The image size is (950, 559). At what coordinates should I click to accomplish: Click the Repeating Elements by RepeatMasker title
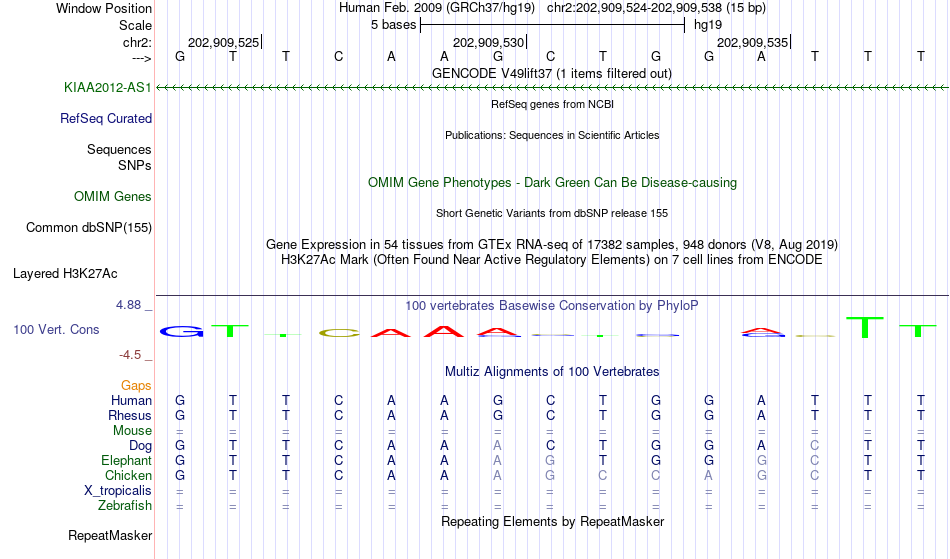point(552,522)
